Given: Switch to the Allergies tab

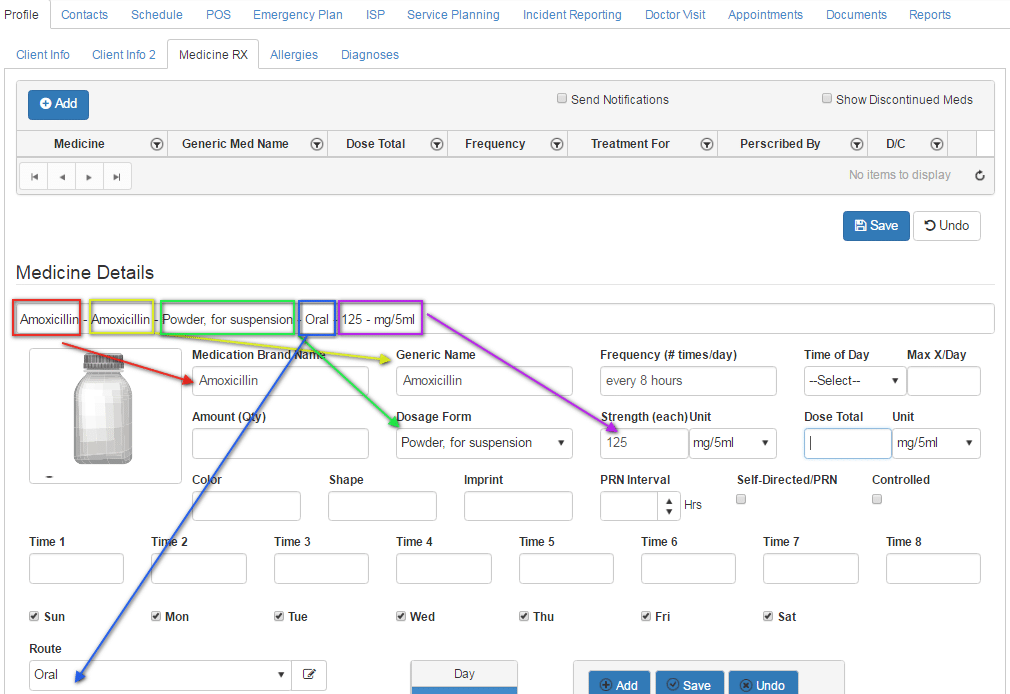Looking at the screenshot, I should (x=294, y=55).
